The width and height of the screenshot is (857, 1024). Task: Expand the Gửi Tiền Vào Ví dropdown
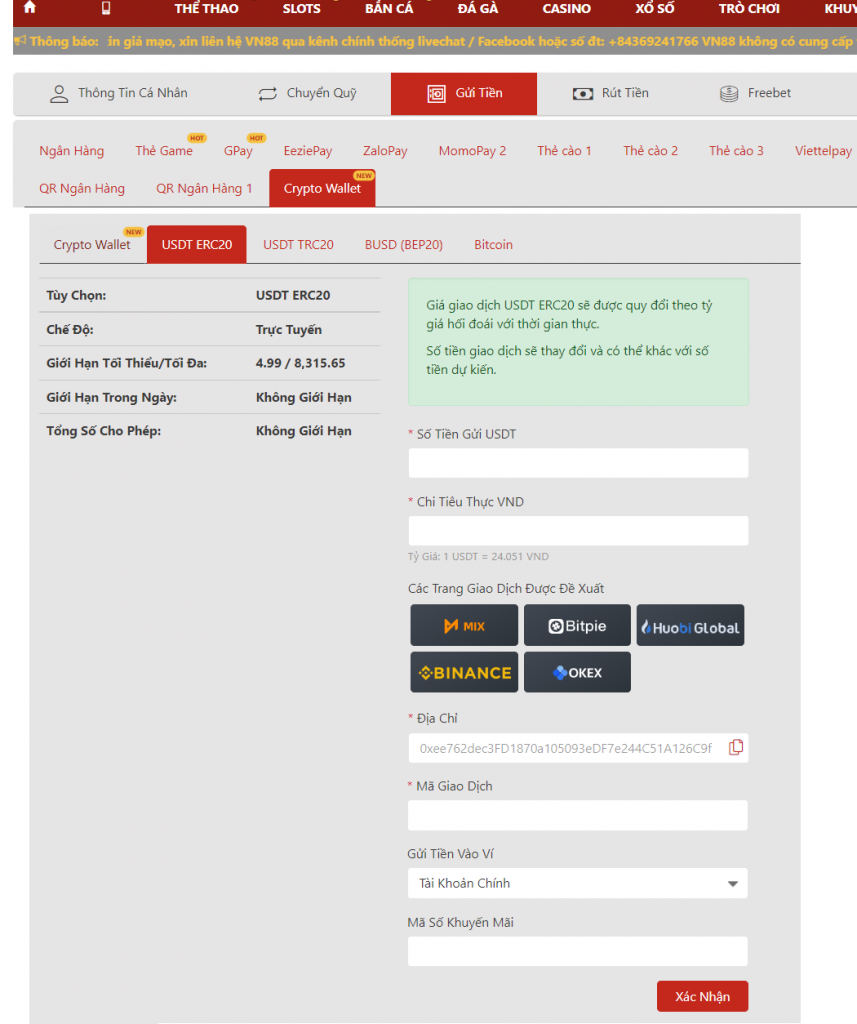tap(577, 883)
